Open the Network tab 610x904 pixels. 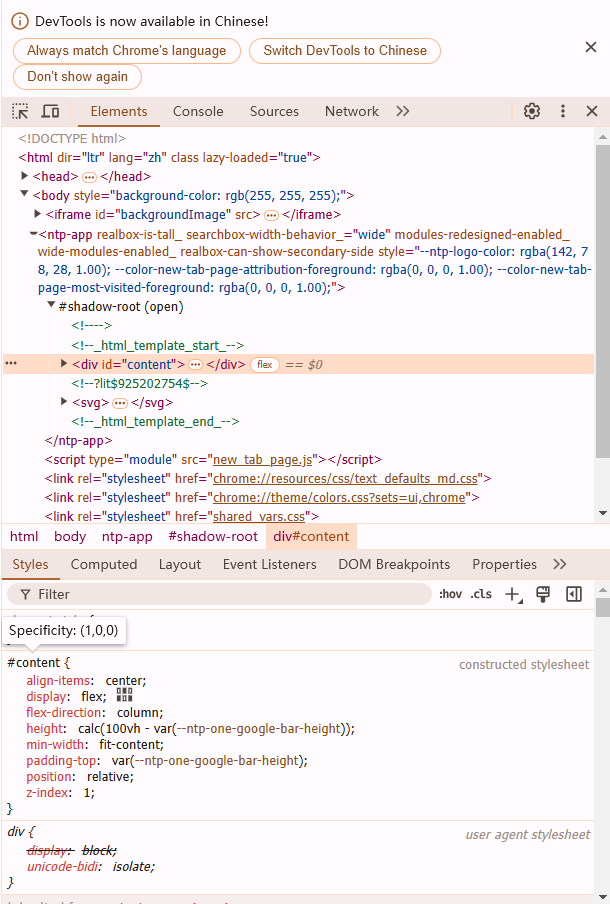point(352,111)
